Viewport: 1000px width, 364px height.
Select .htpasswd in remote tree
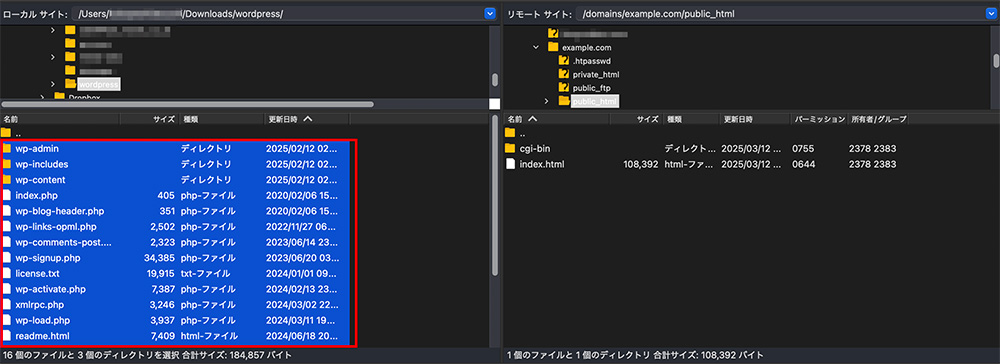[x=593, y=61]
